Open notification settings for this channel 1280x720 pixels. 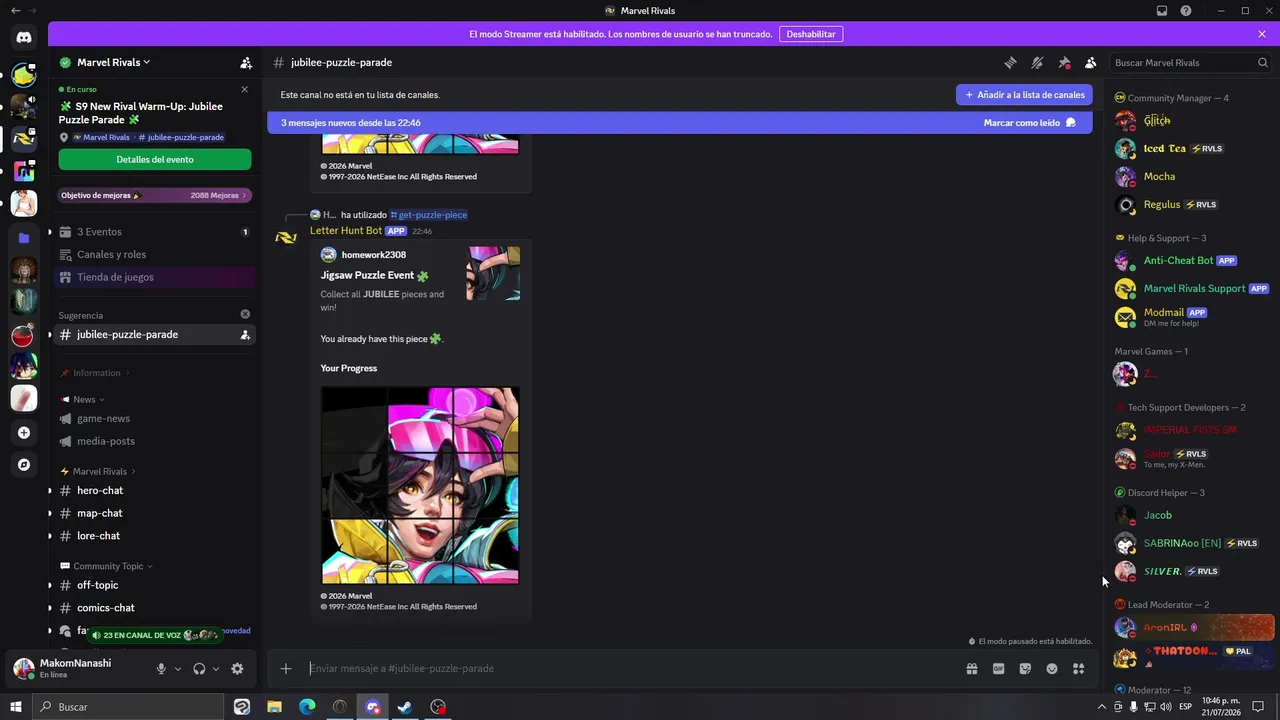click(1037, 63)
